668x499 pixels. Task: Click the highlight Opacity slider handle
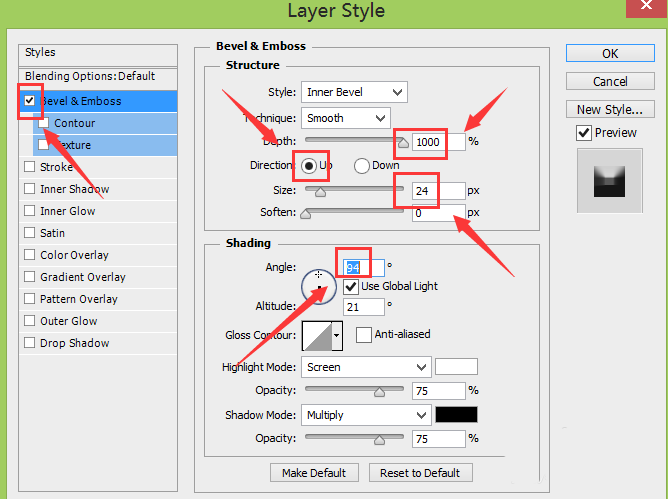379,392
